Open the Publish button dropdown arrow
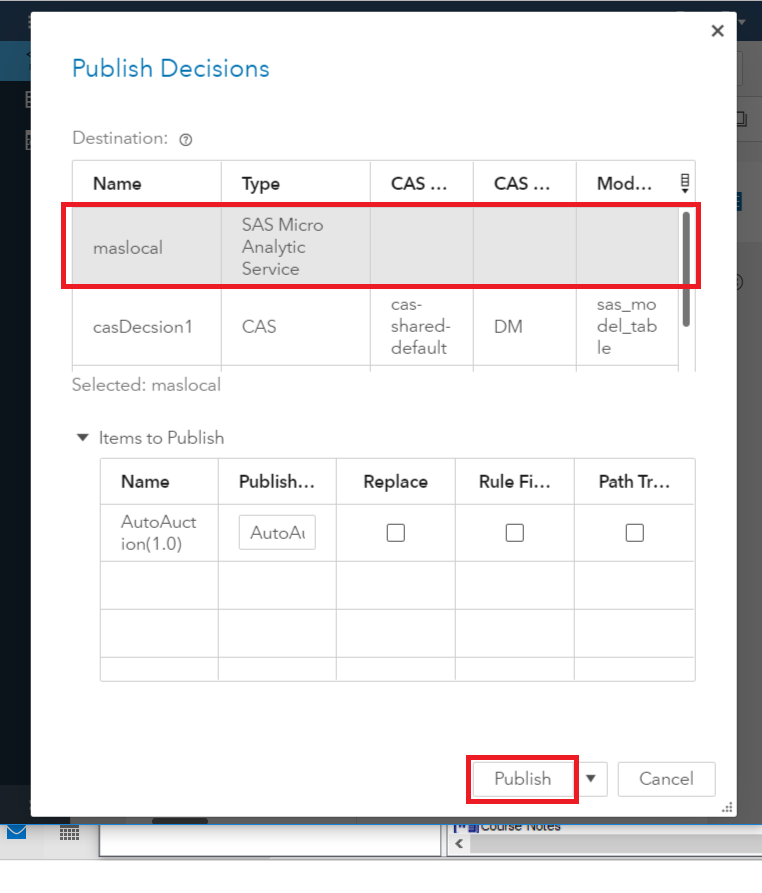This screenshot has width=762, height=893. (592, 778)
